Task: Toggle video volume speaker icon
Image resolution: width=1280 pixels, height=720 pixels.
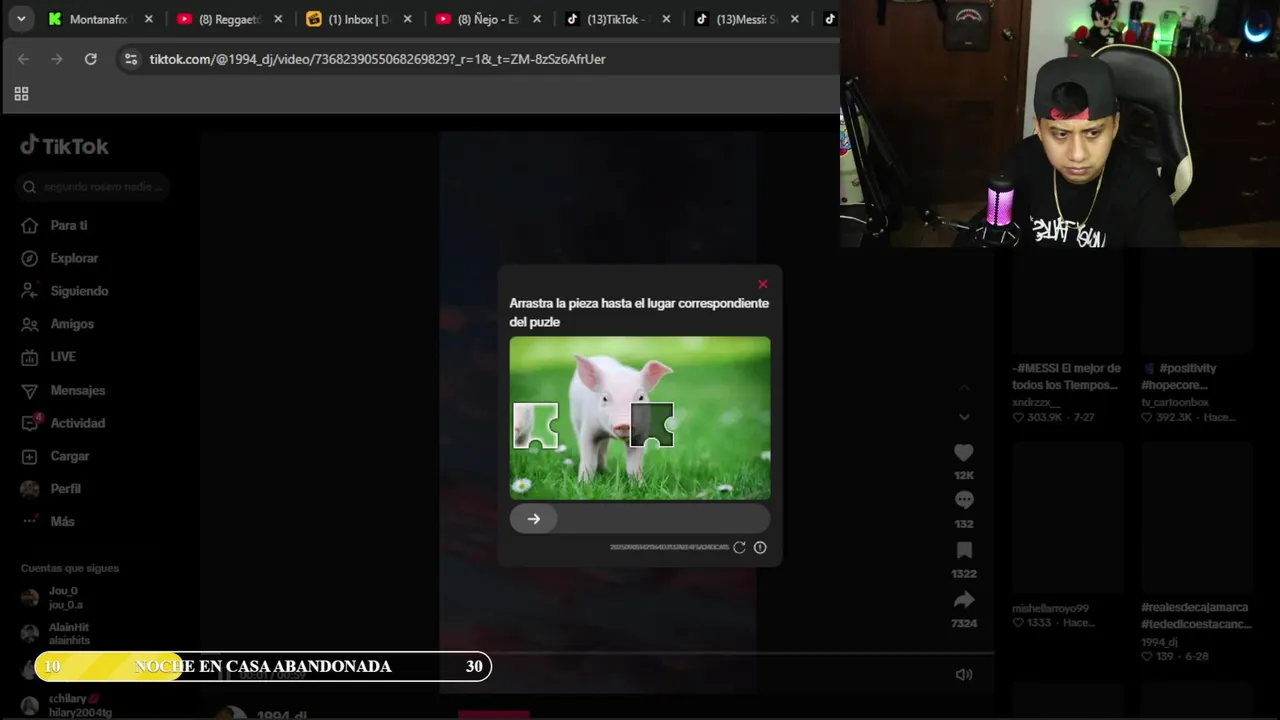Action: pos(964,674)
